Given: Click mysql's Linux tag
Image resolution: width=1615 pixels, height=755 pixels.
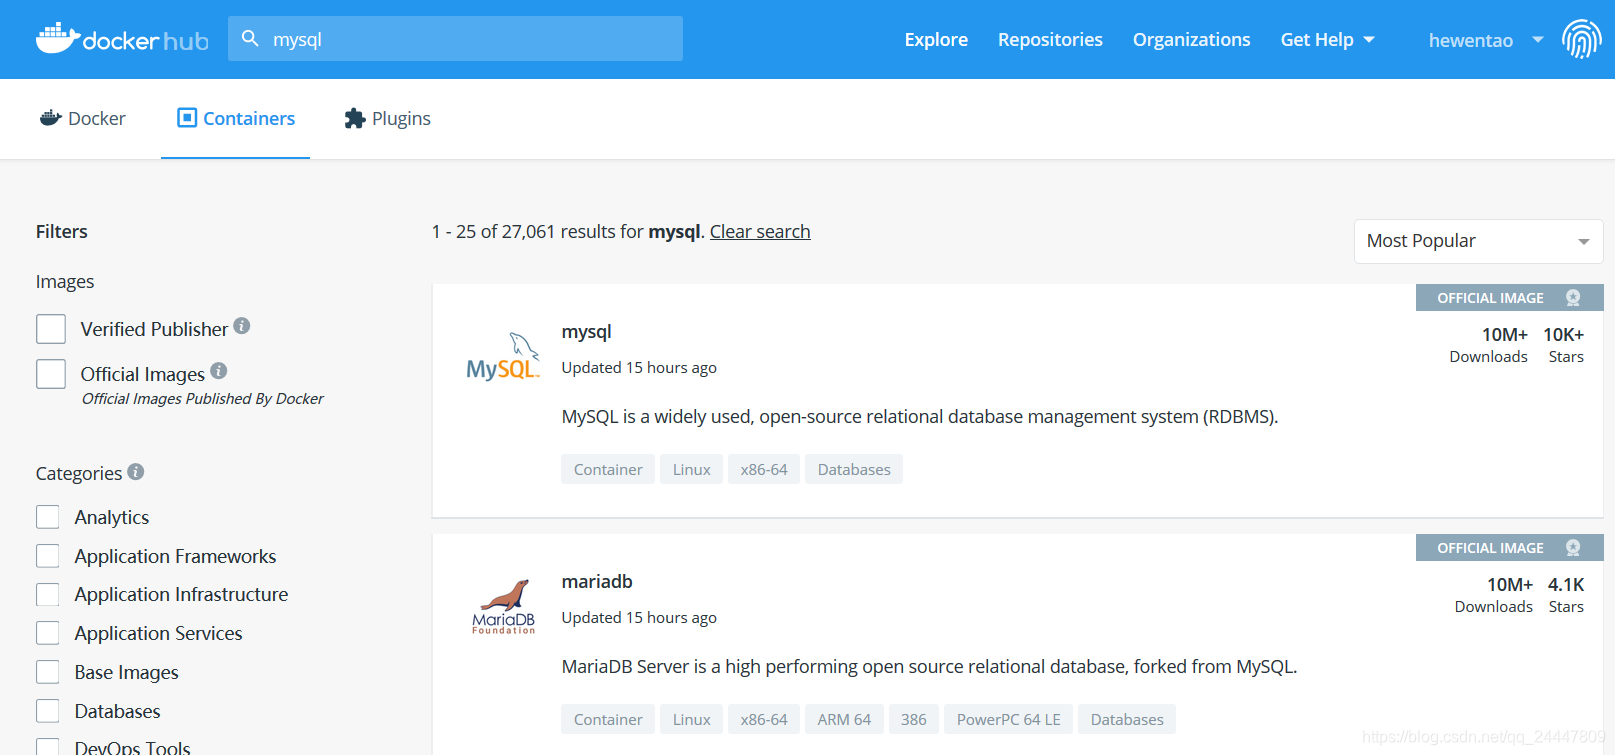Looking at the screenshot, I should click(x=691, y=469).
